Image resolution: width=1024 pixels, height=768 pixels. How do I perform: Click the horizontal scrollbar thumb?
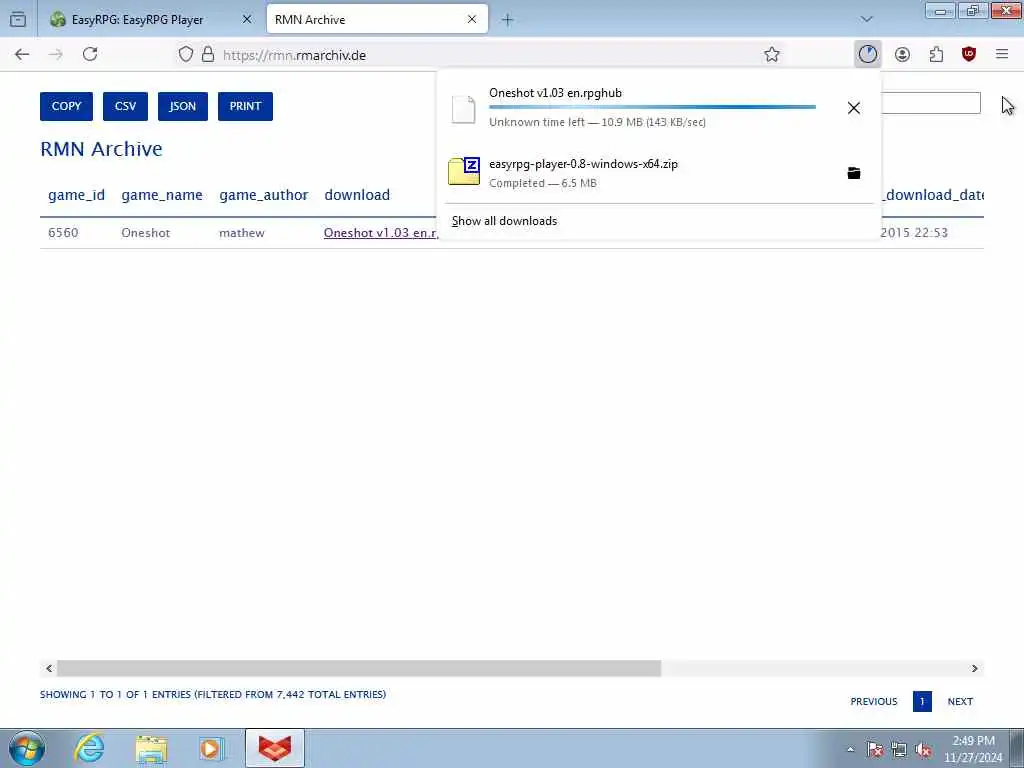click(x=359, y=668)
